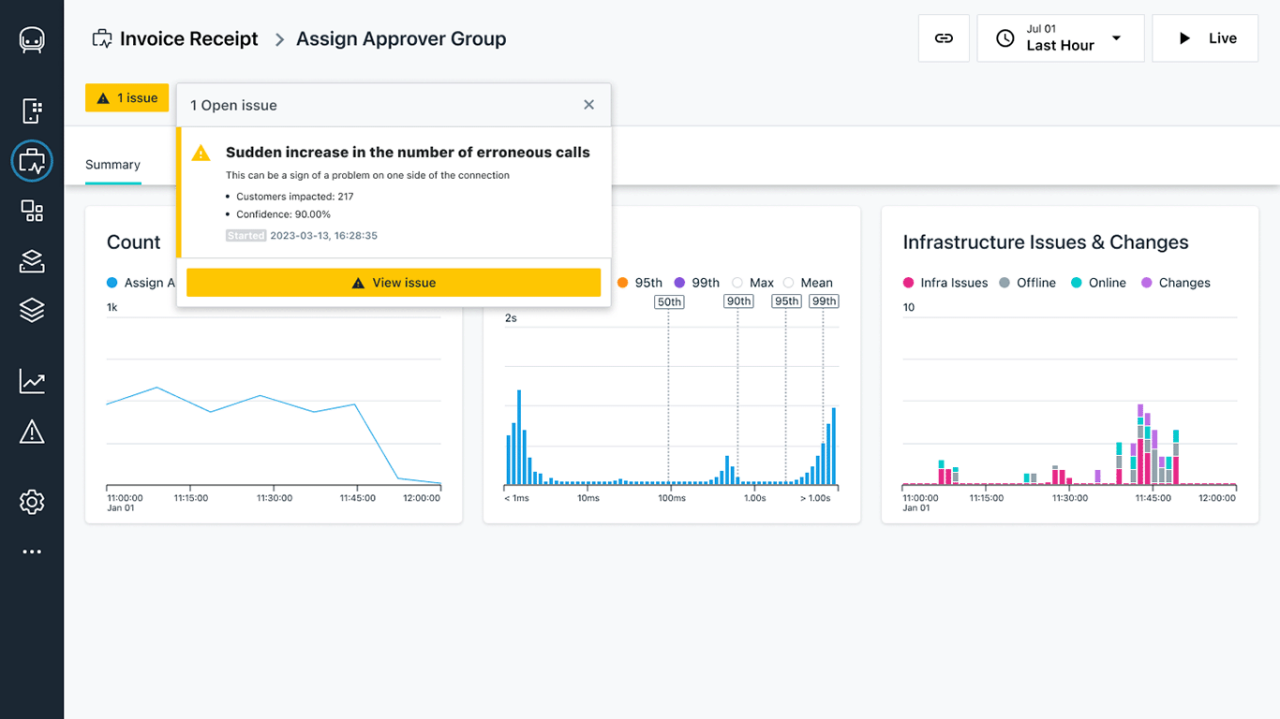Toggle the Infra Issues pink legend swatch
The width and height of the screenshot is (1280, 719).
click(x=909, y=283)
